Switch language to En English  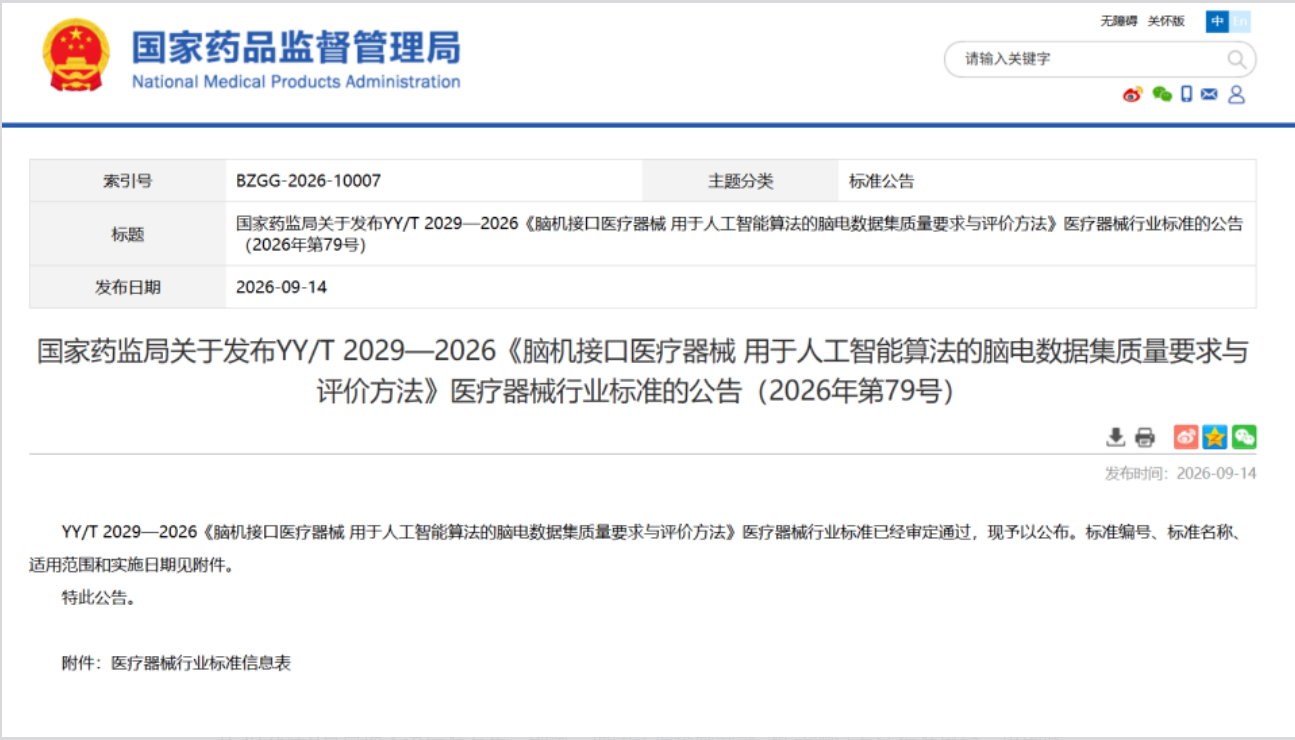pos(1240,21)
